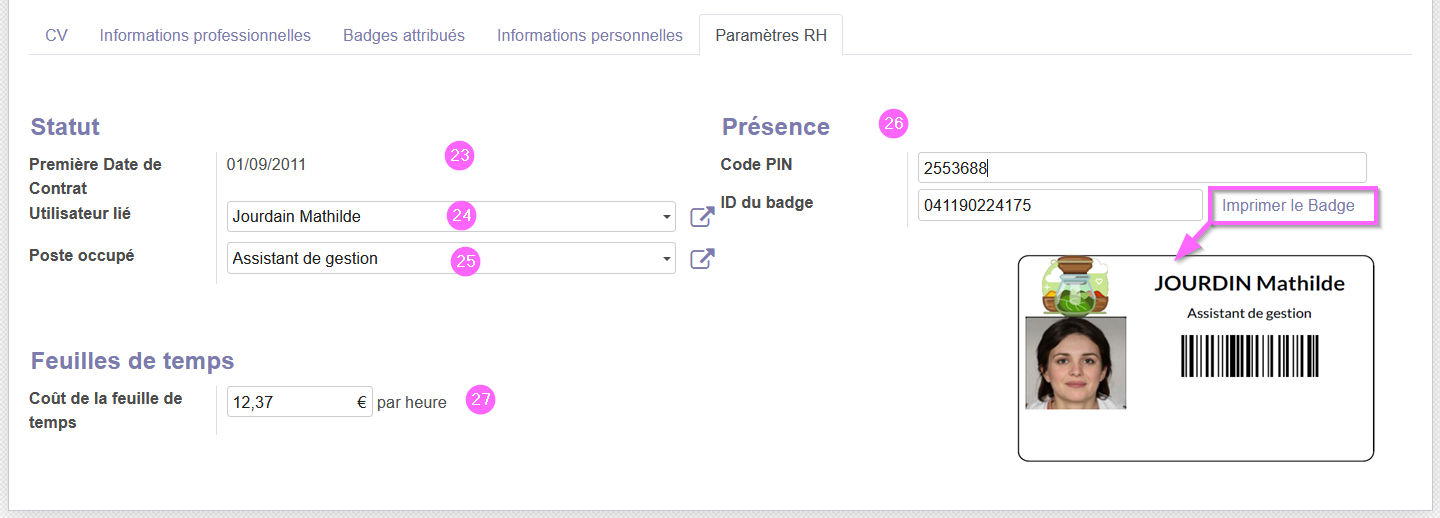Click the Feuilles de temps heading

click(x=132, y=361)
